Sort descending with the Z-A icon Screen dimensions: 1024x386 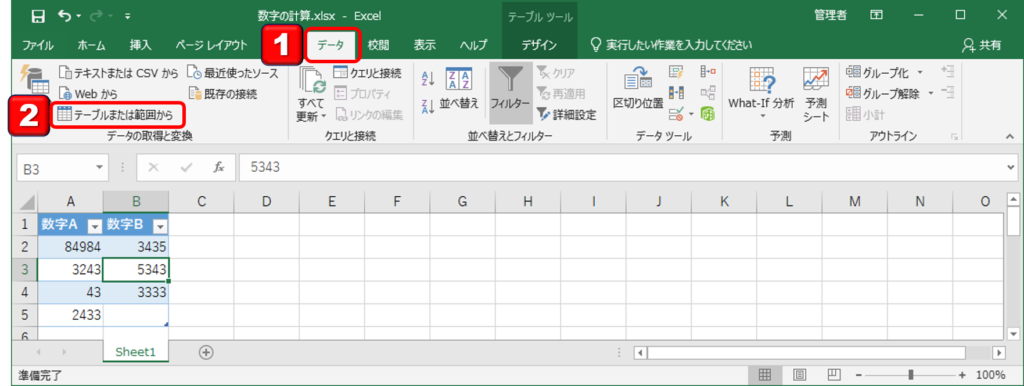428,106
